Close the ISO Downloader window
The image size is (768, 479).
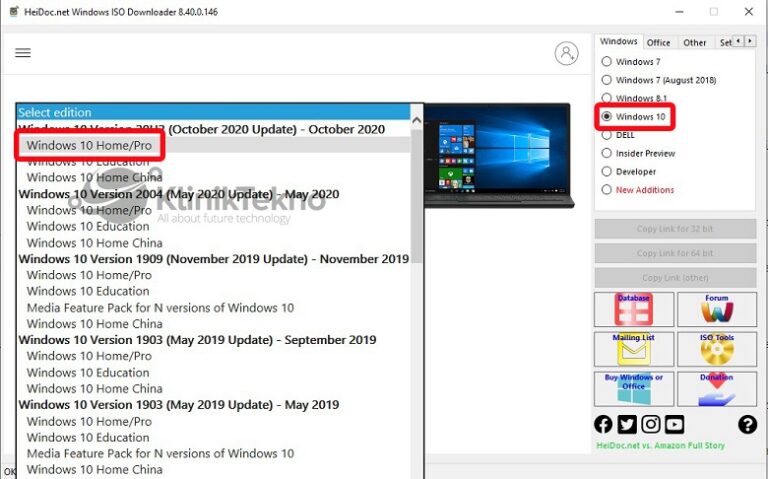(748, 12)
